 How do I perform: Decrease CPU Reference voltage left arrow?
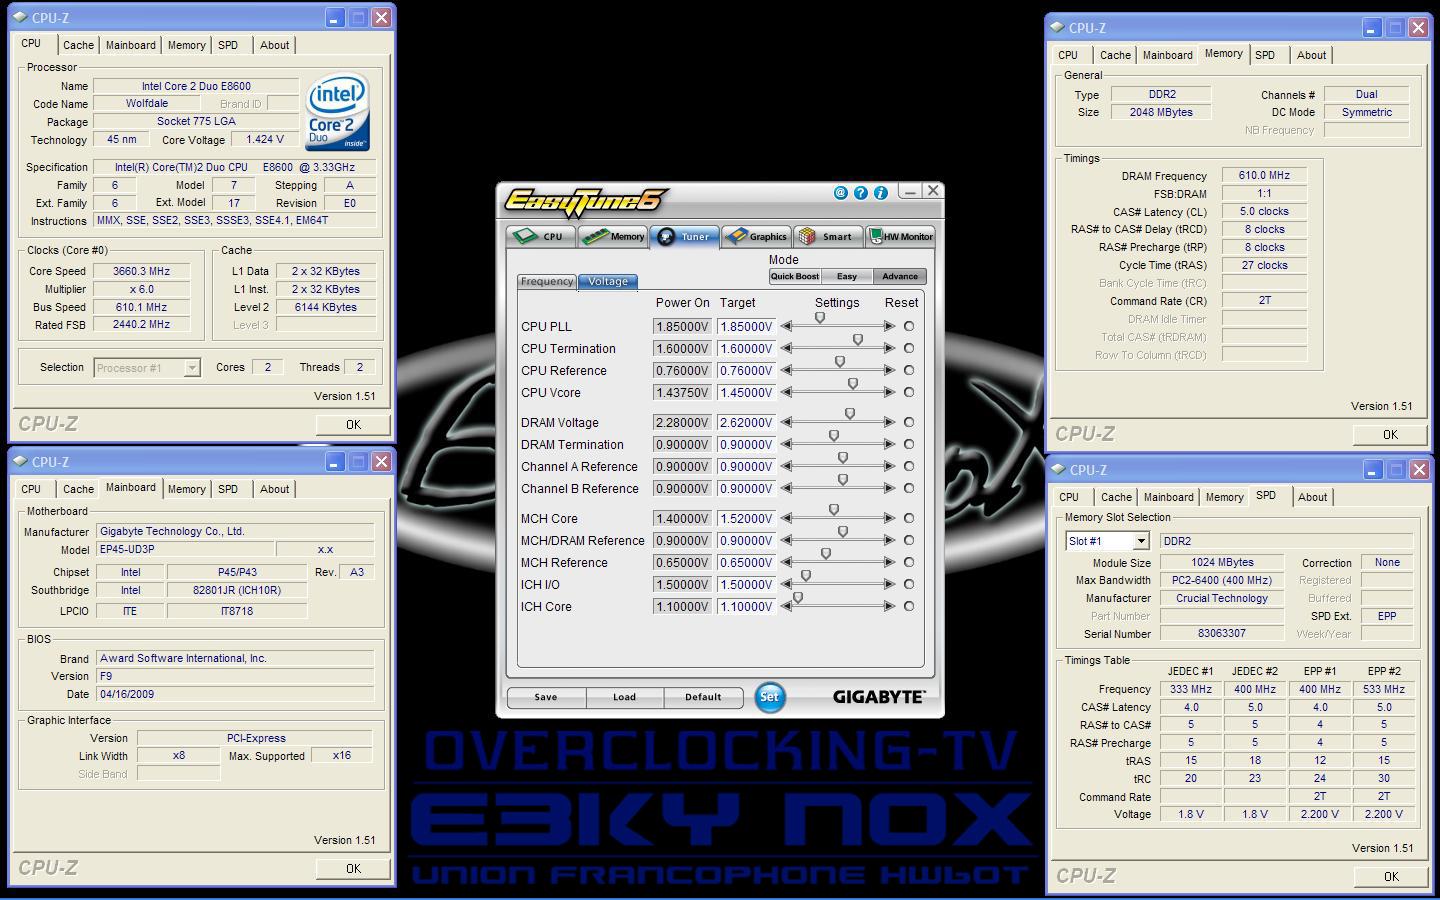coord(786,370)
